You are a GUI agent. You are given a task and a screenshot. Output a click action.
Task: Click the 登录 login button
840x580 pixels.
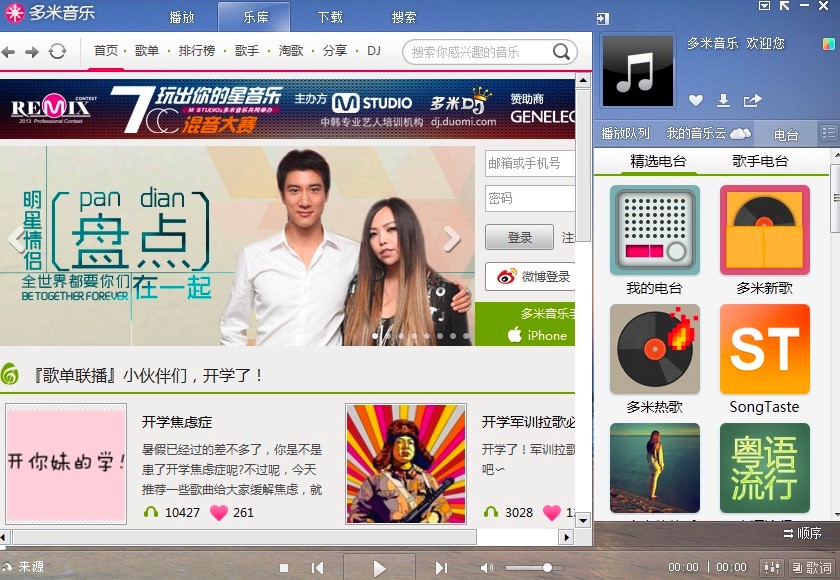tap(519, 237)
